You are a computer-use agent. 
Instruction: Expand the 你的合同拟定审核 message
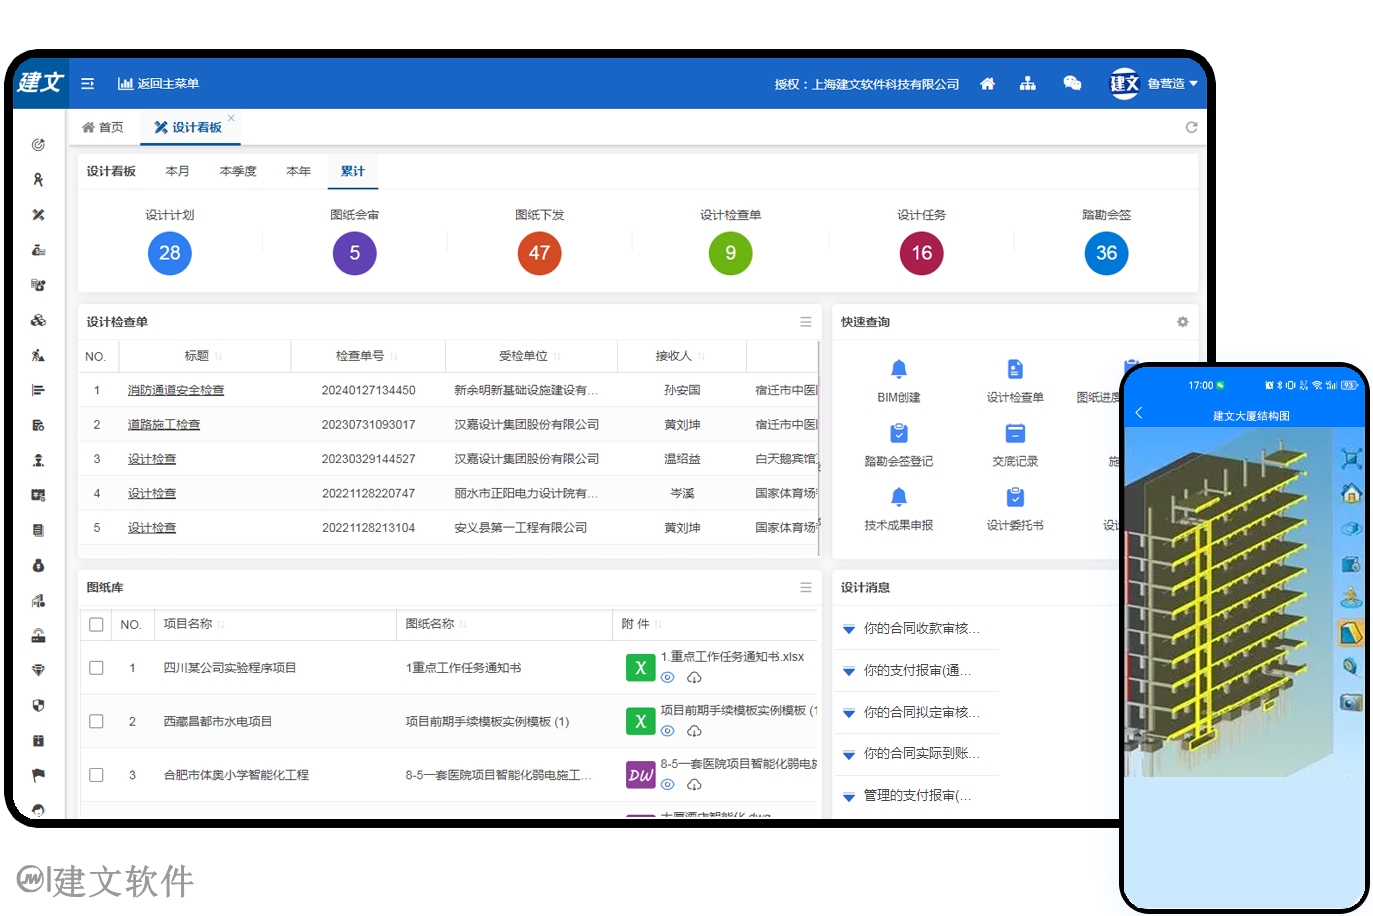(x=849, y=713)
